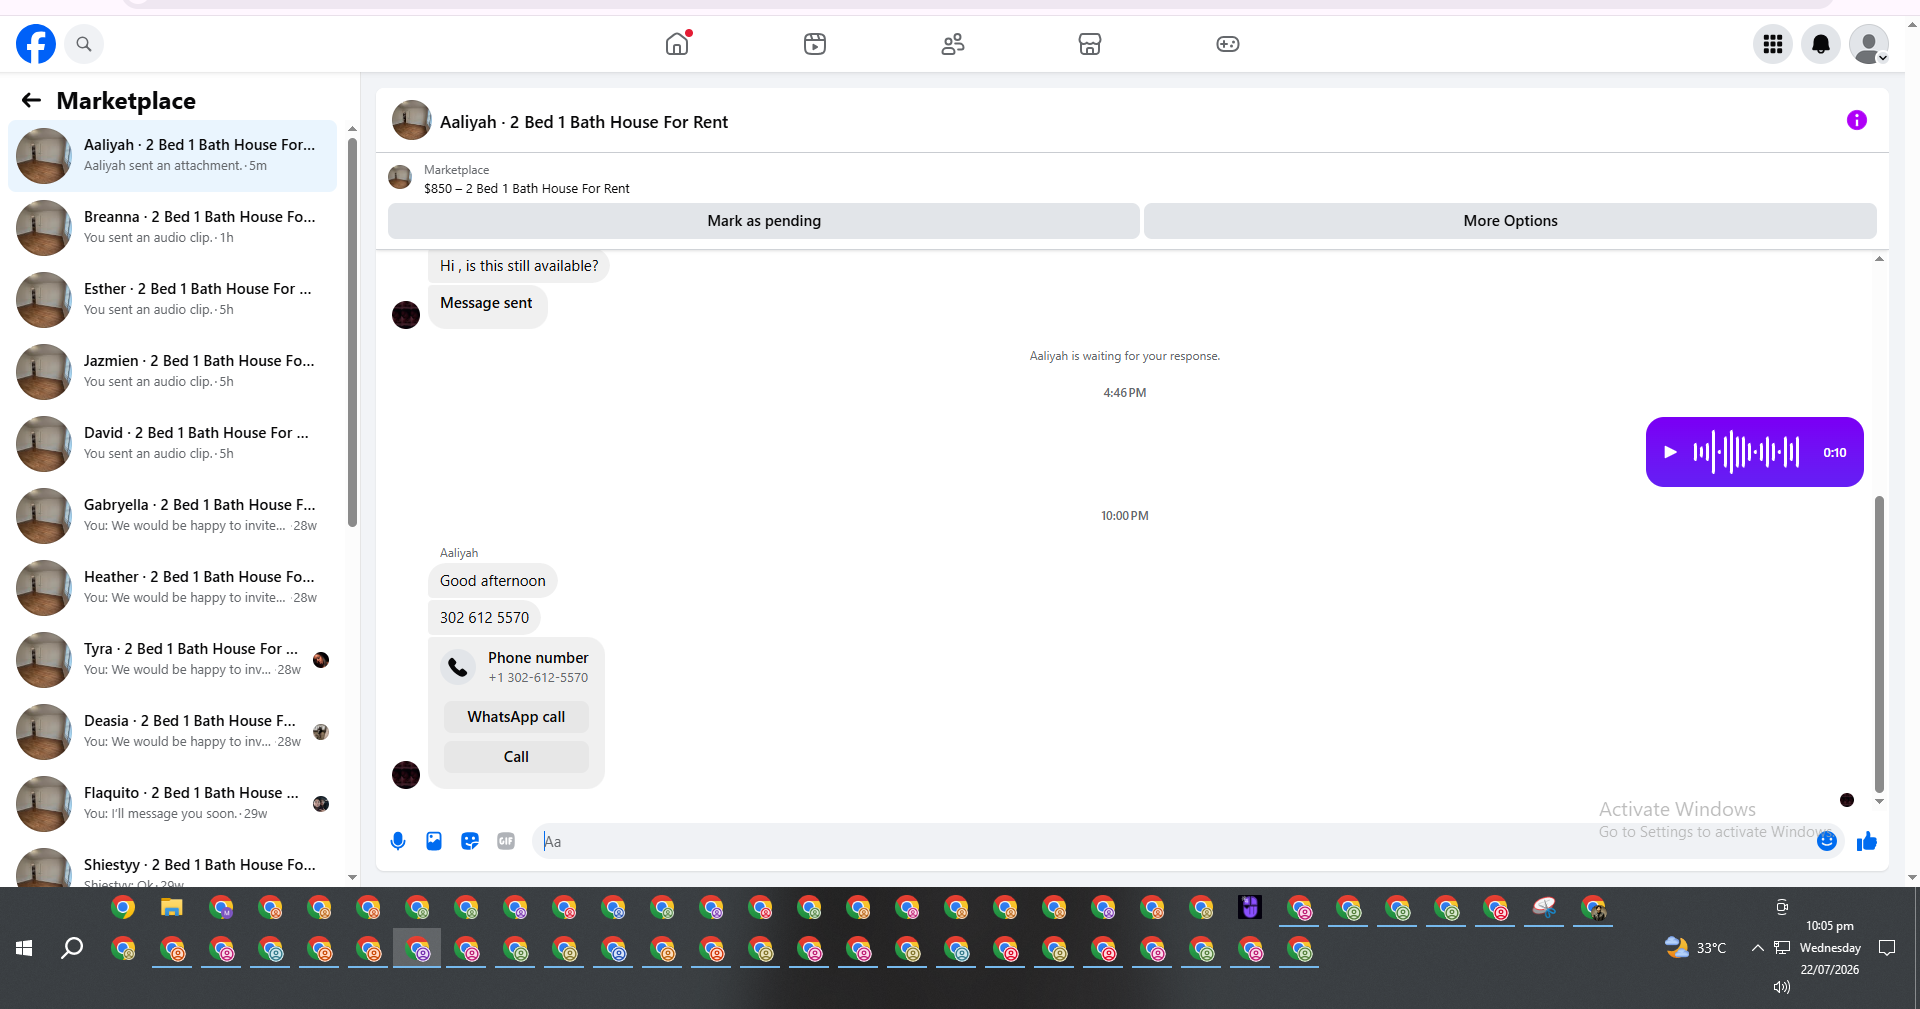Open the grid Menu icon
The width and height of the screenshot is (1920, 1009).
click(x=1773, y=44)
